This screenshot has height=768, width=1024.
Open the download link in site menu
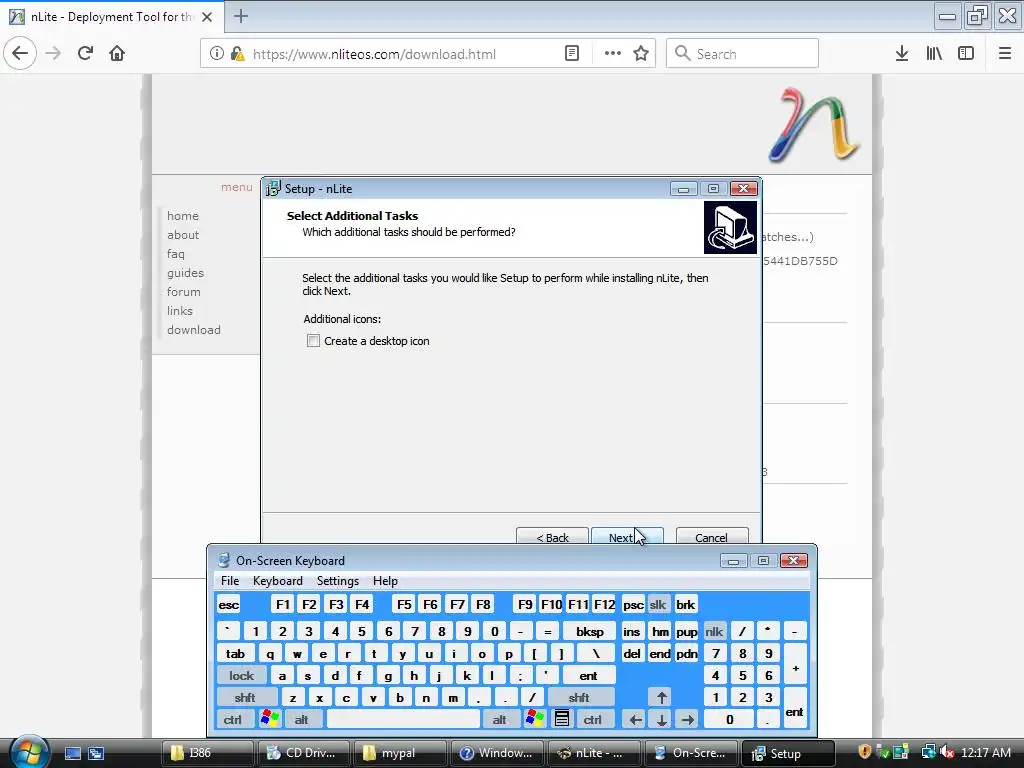point(194,330)
